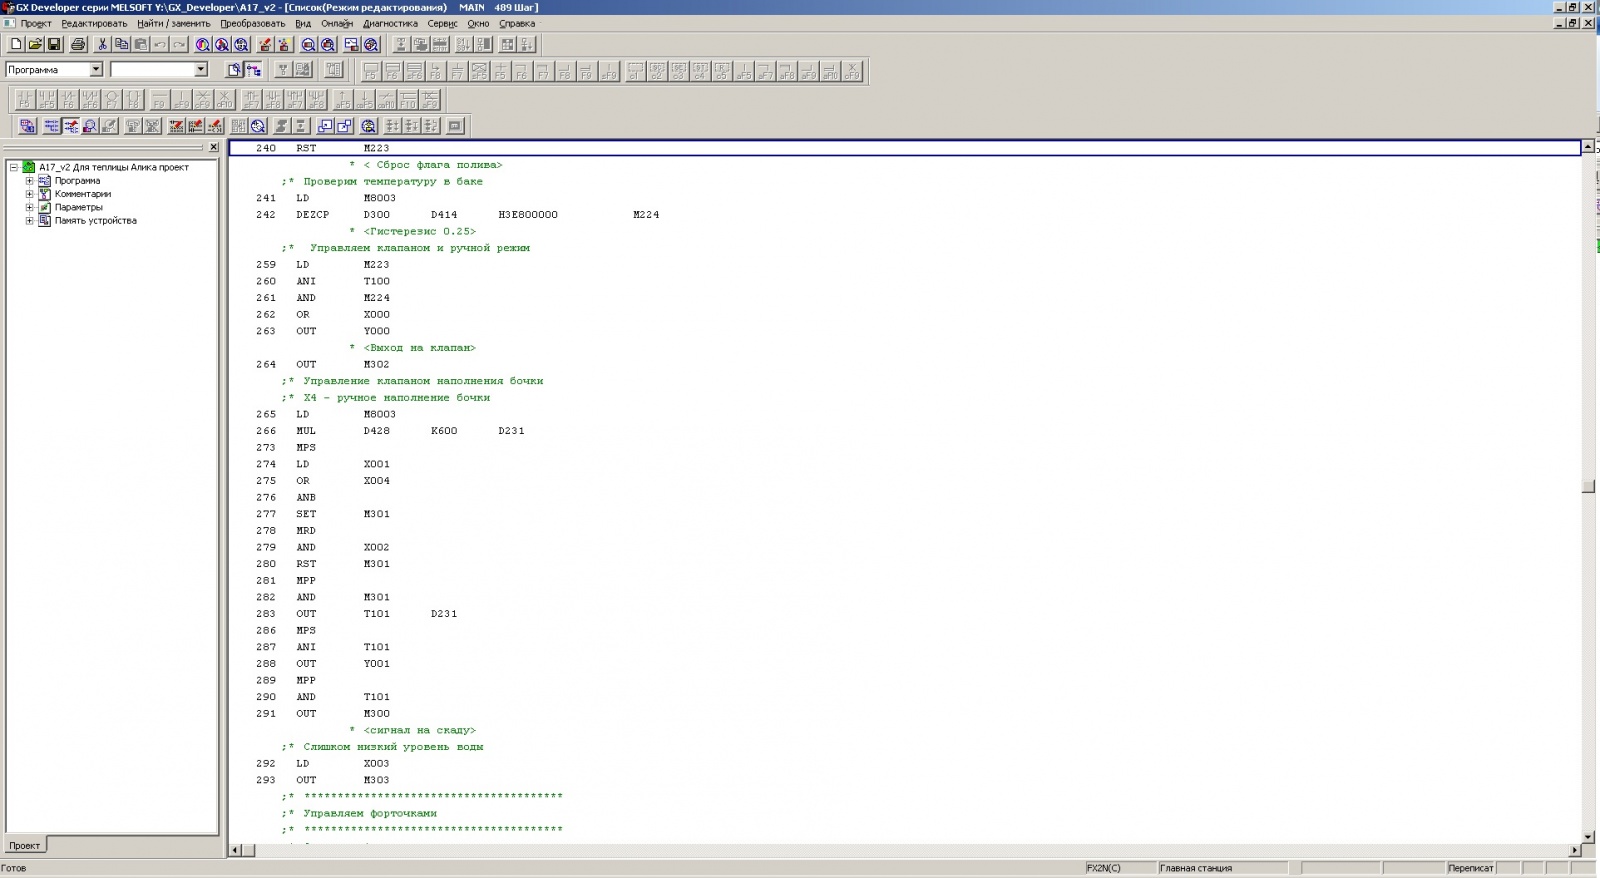The width and height of the screenshot is (1600, 878).
Task: Undo the last edit with the undo arrow
Action: point(160,44)
